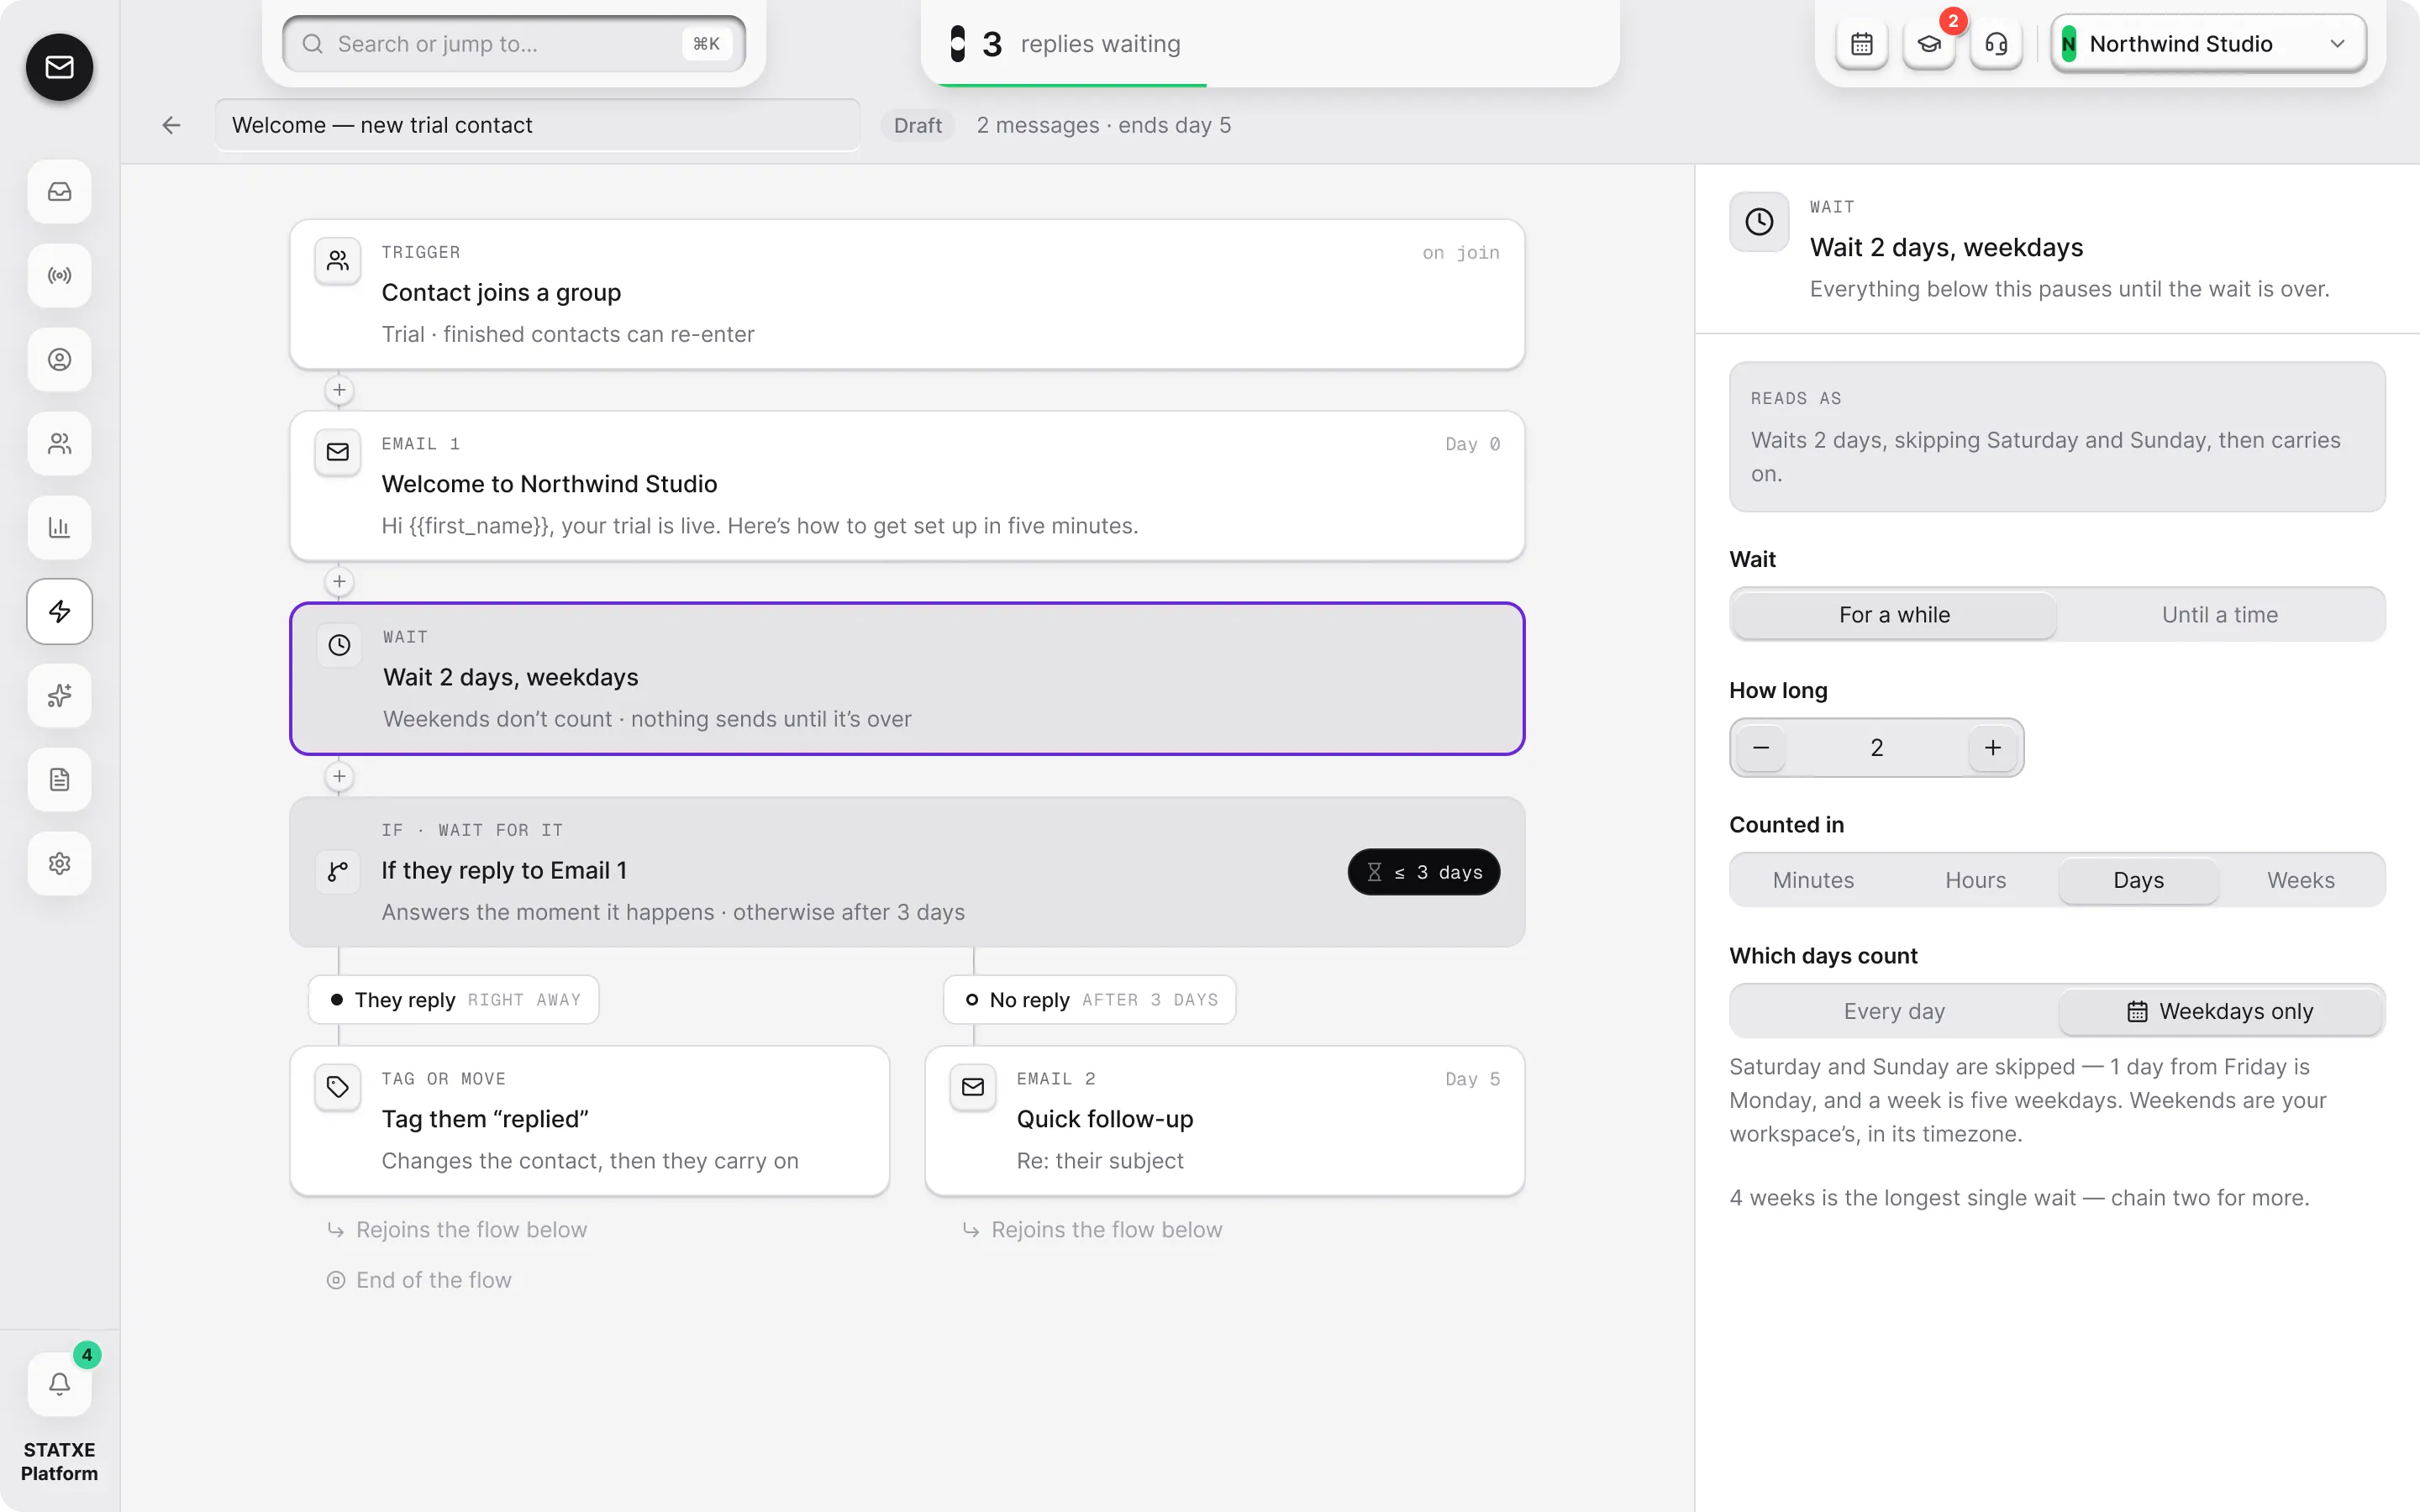Open the sparkles AI sidebar icon
Viewport: 2420px width, 1512px height.
59,695
